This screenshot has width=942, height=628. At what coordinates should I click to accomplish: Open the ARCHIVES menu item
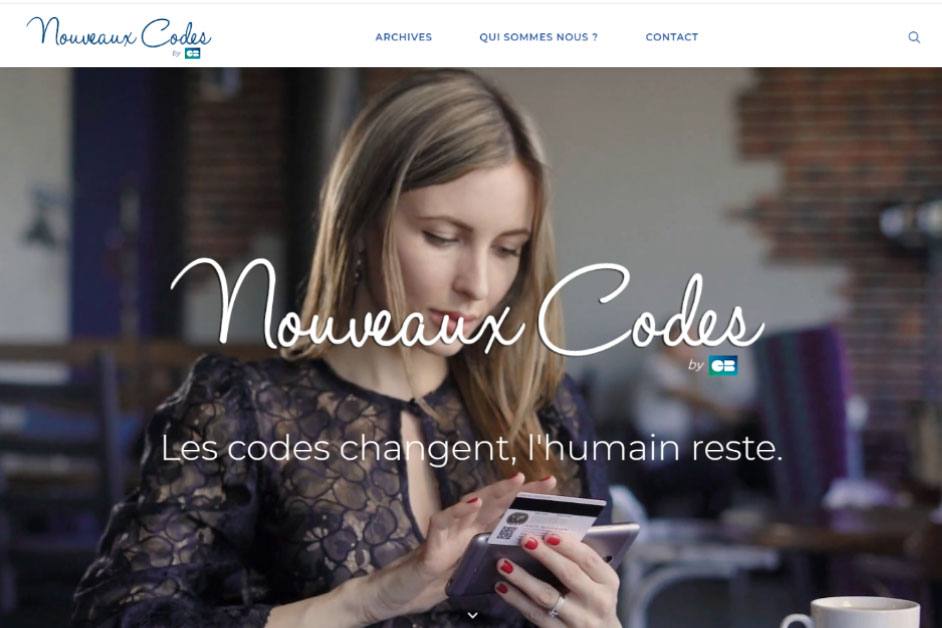pyautogui.click(x=404, y=37)
